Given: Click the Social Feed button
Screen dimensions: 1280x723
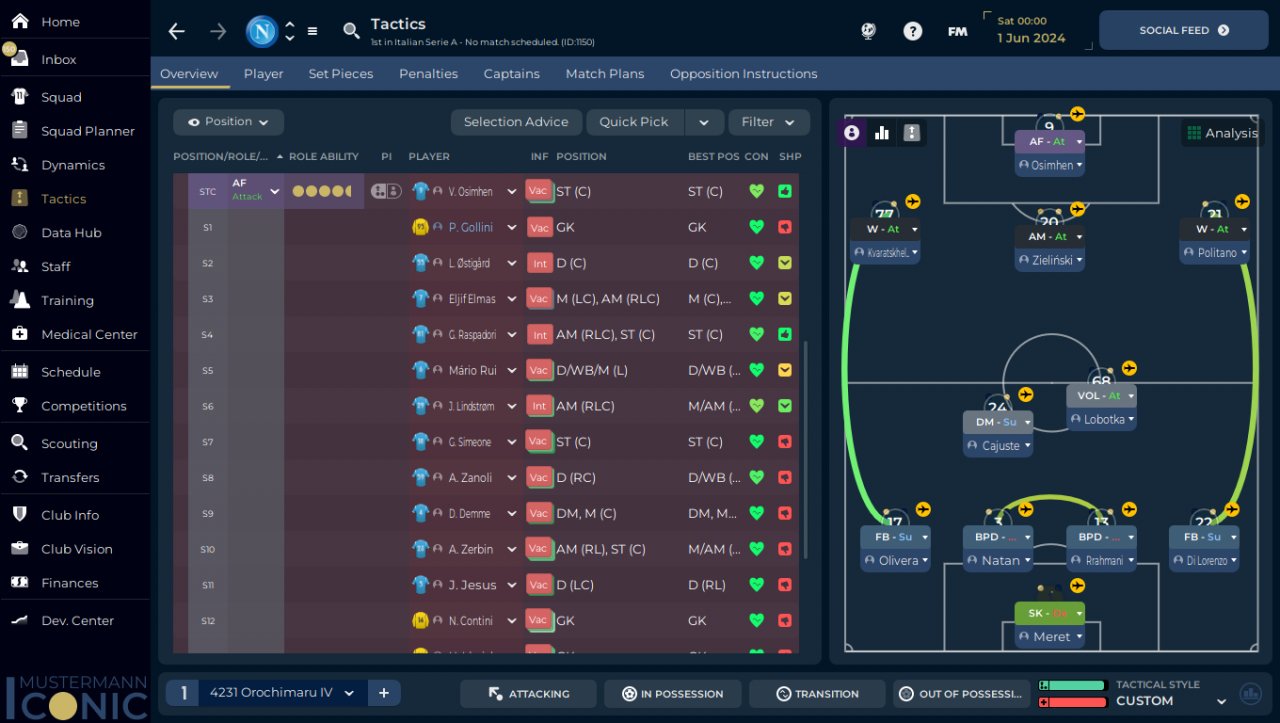Looking at the screenshot, I should point(1184,30).
